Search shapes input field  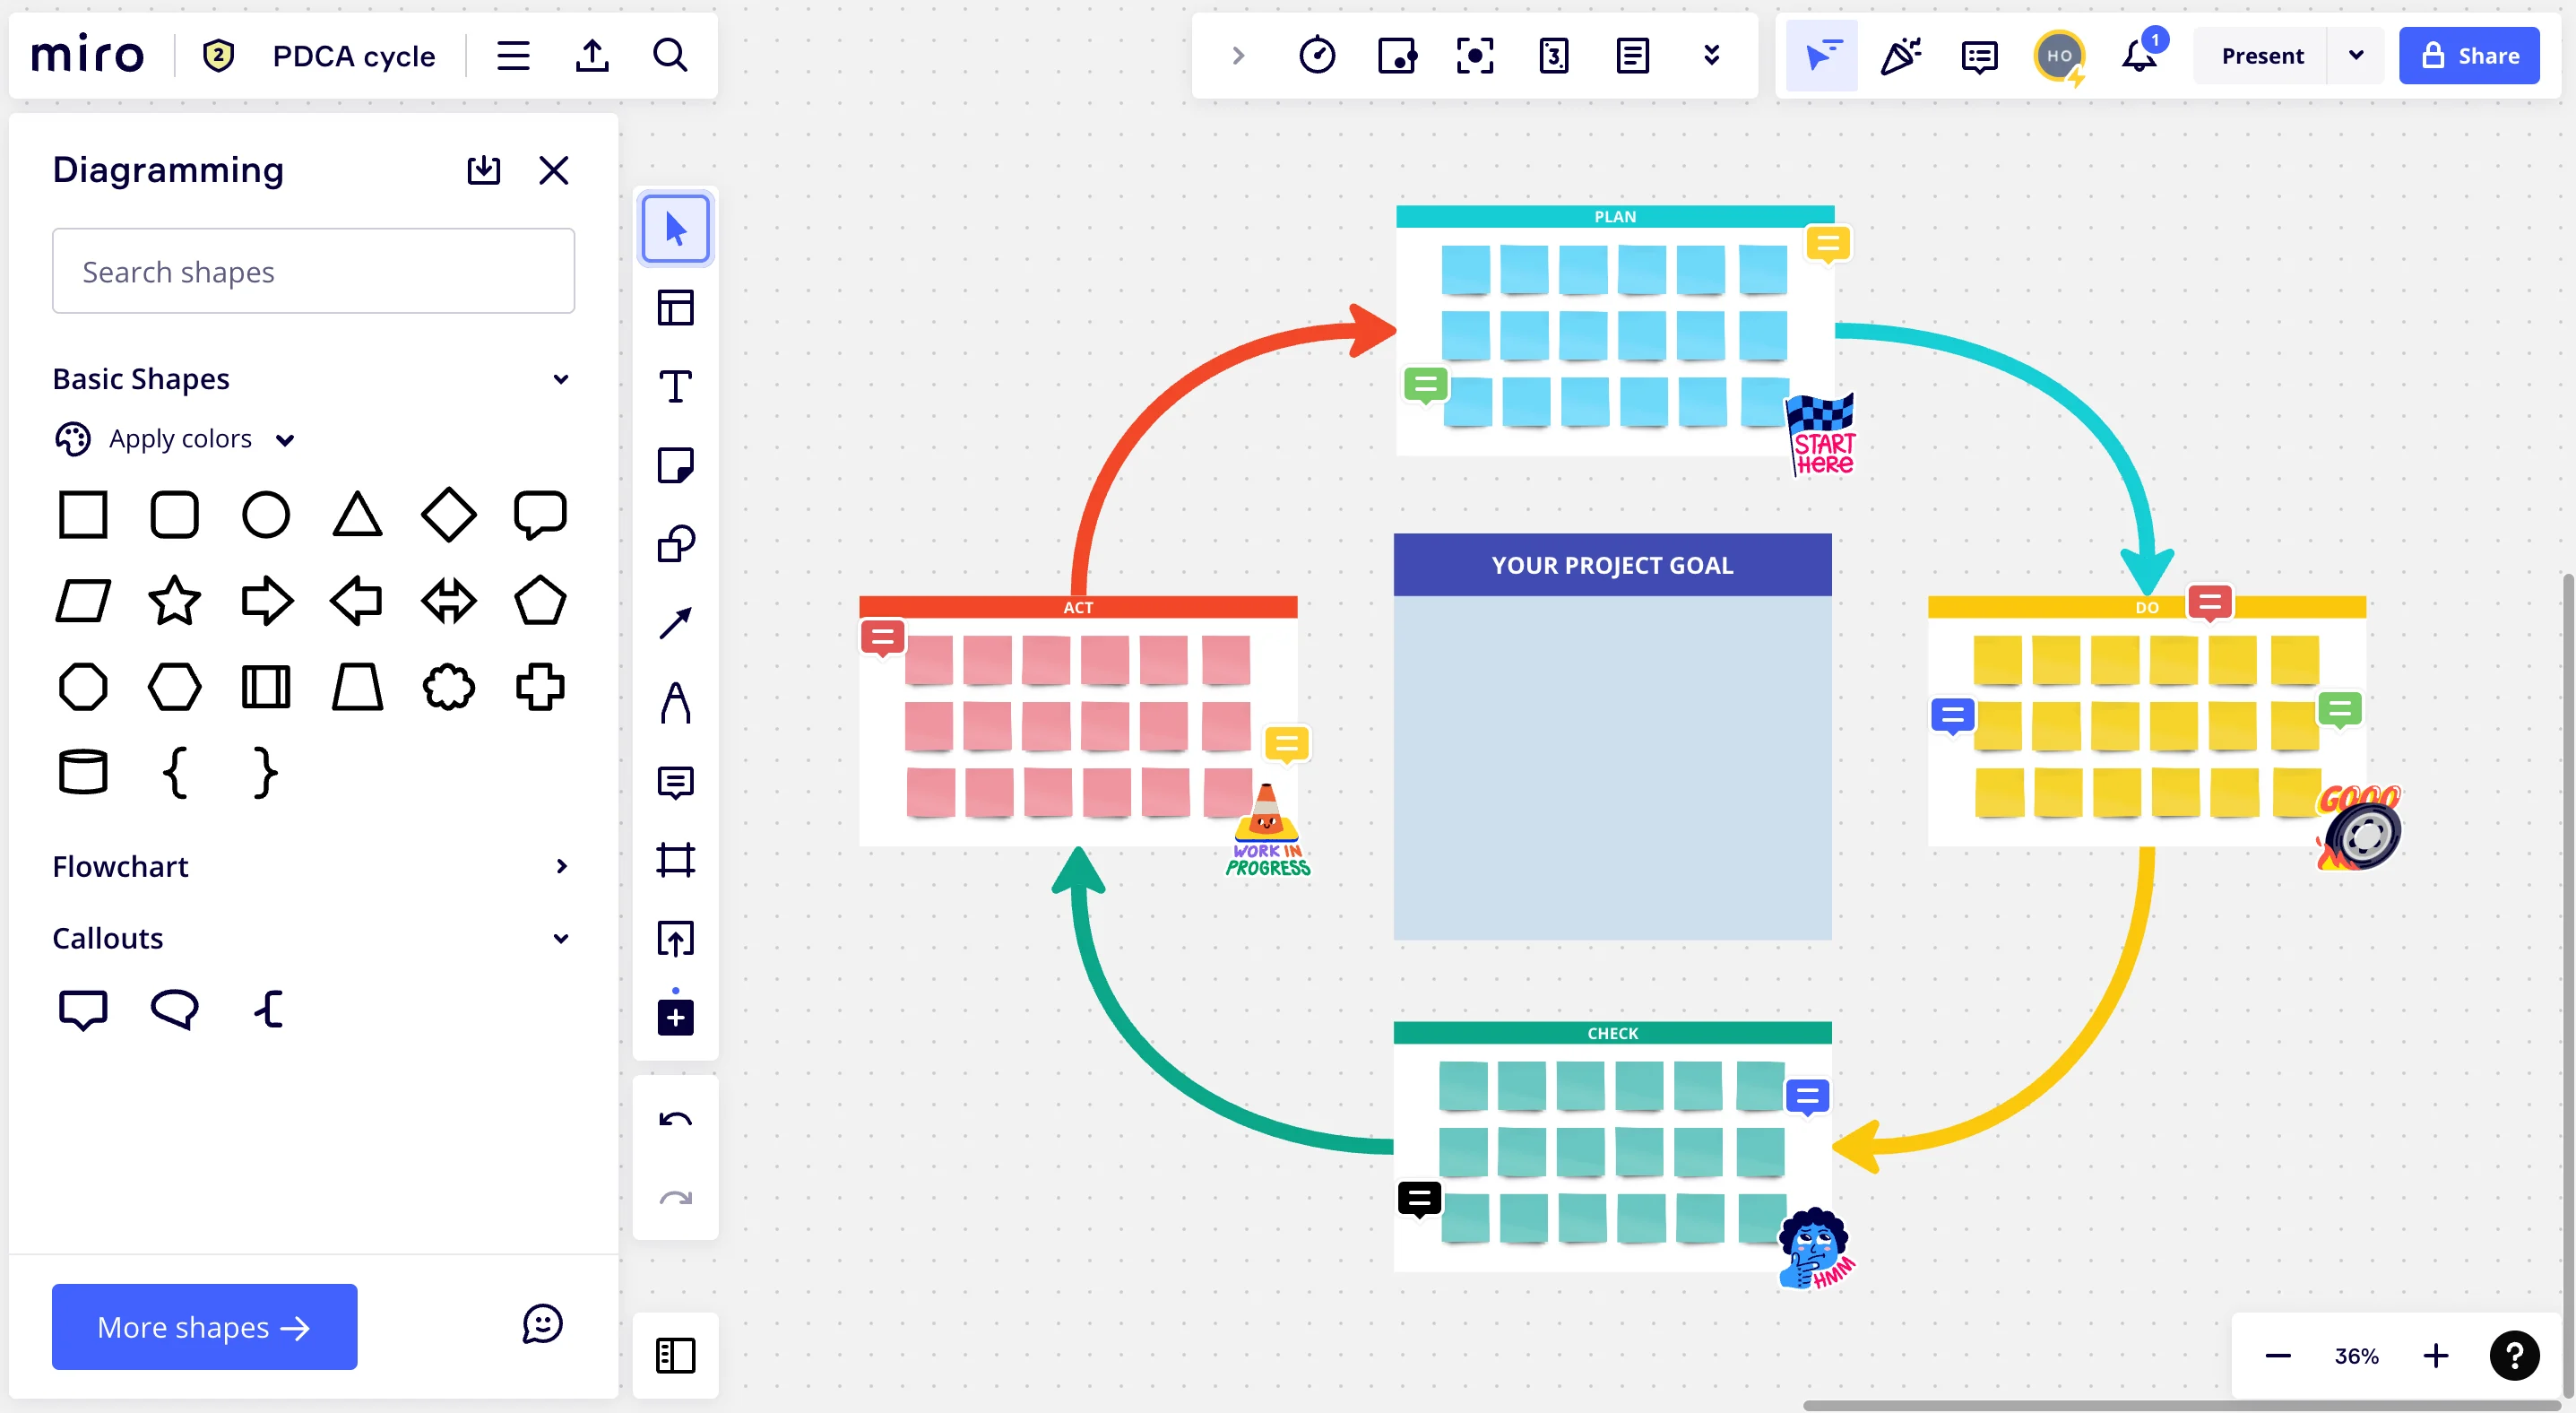313,270
